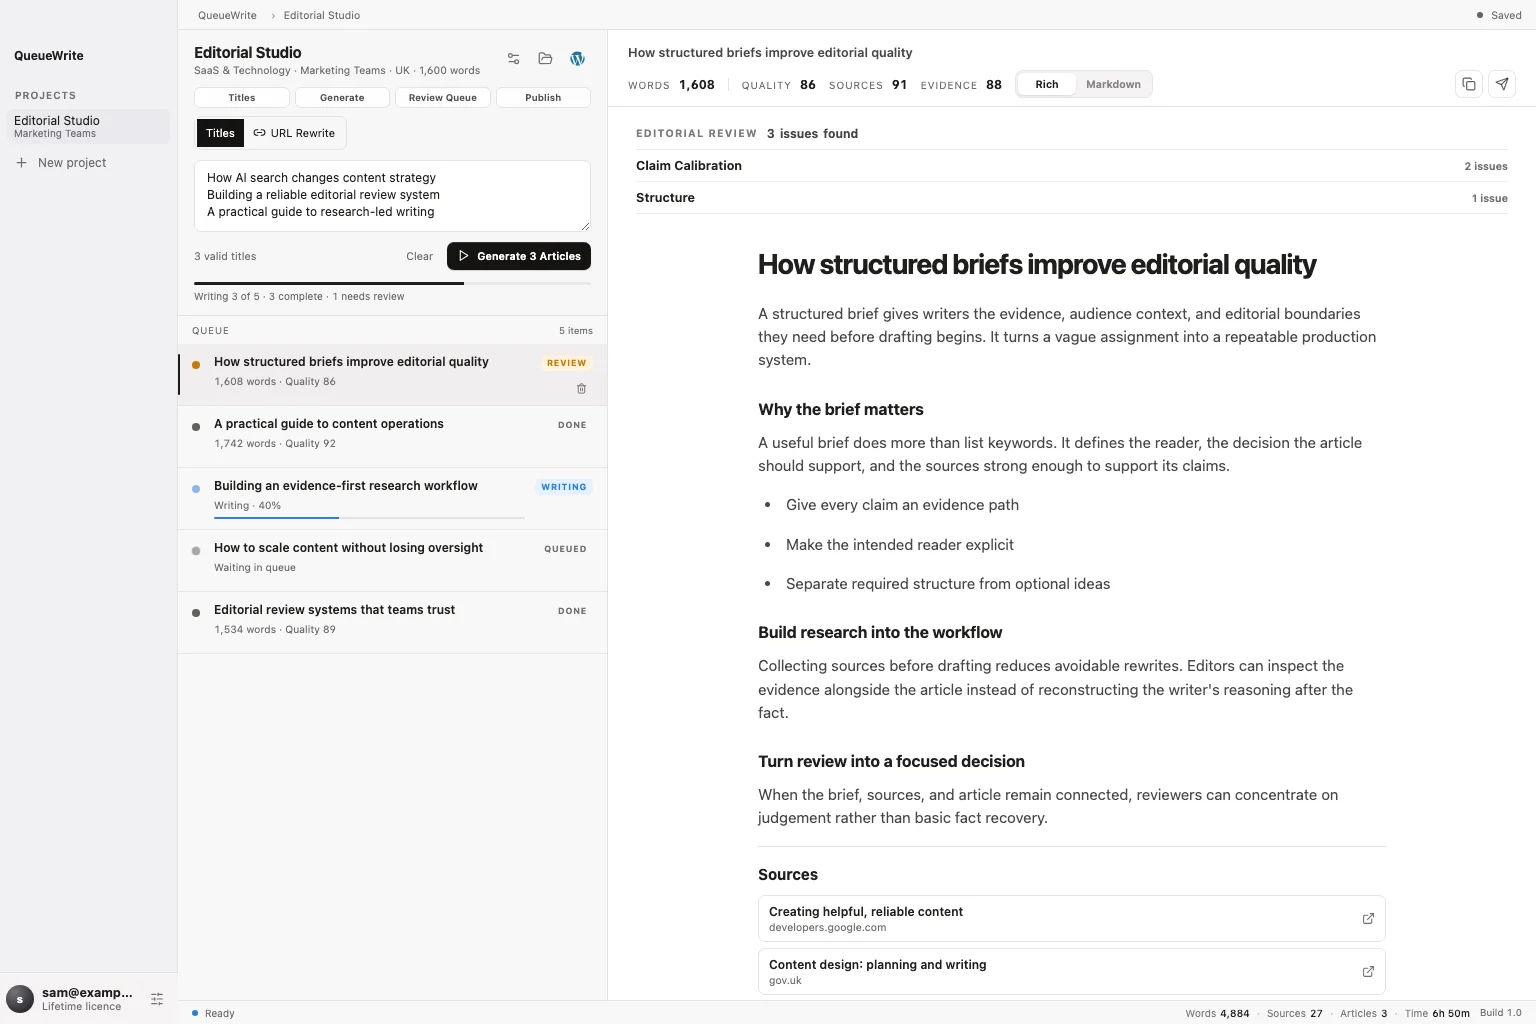Switch article view to Rich
This screenshot has height=1024, width=1536.
(x=1047, y=84)
